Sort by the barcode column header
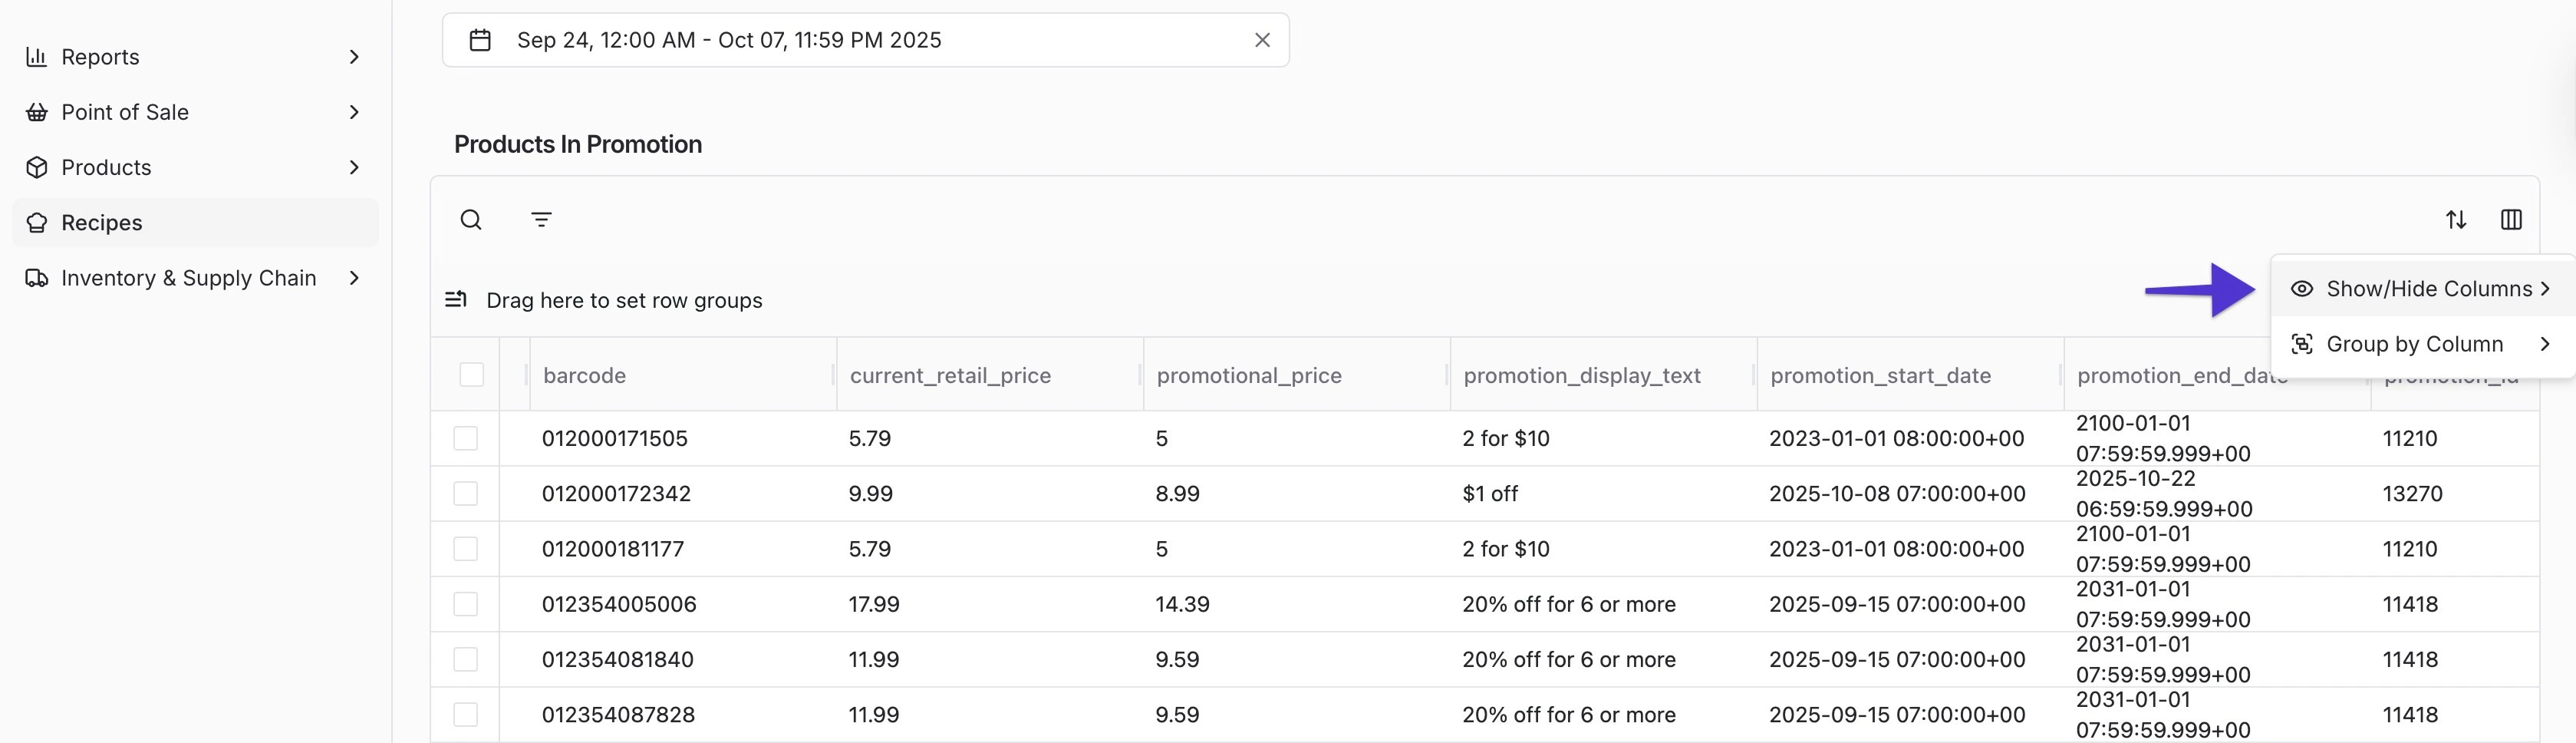The width and height of the screenshot is (2576, 743). coord(585,376)
